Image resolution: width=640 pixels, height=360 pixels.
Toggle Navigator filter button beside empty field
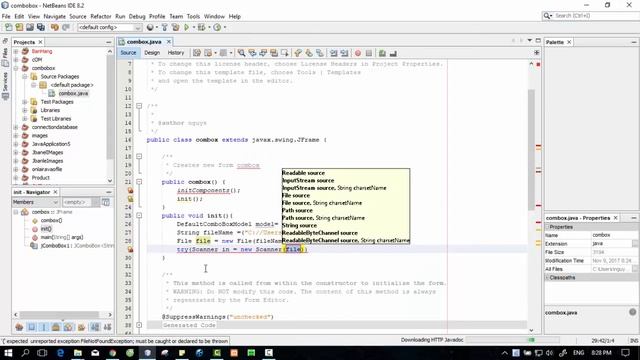coord(105,202)
